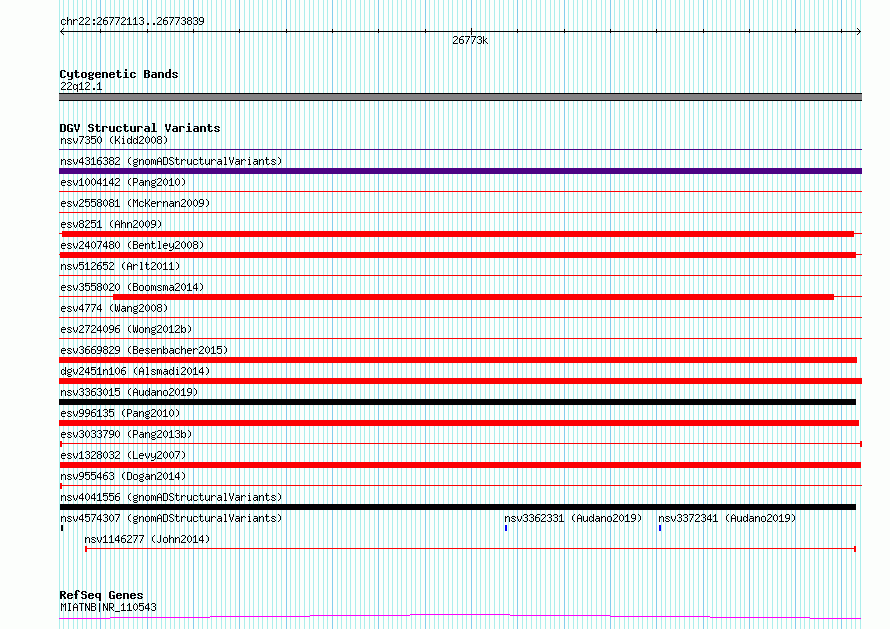Click the blue nsv3362331 insertion marker
Screen dimensions: 890x629
coord(506,528)
